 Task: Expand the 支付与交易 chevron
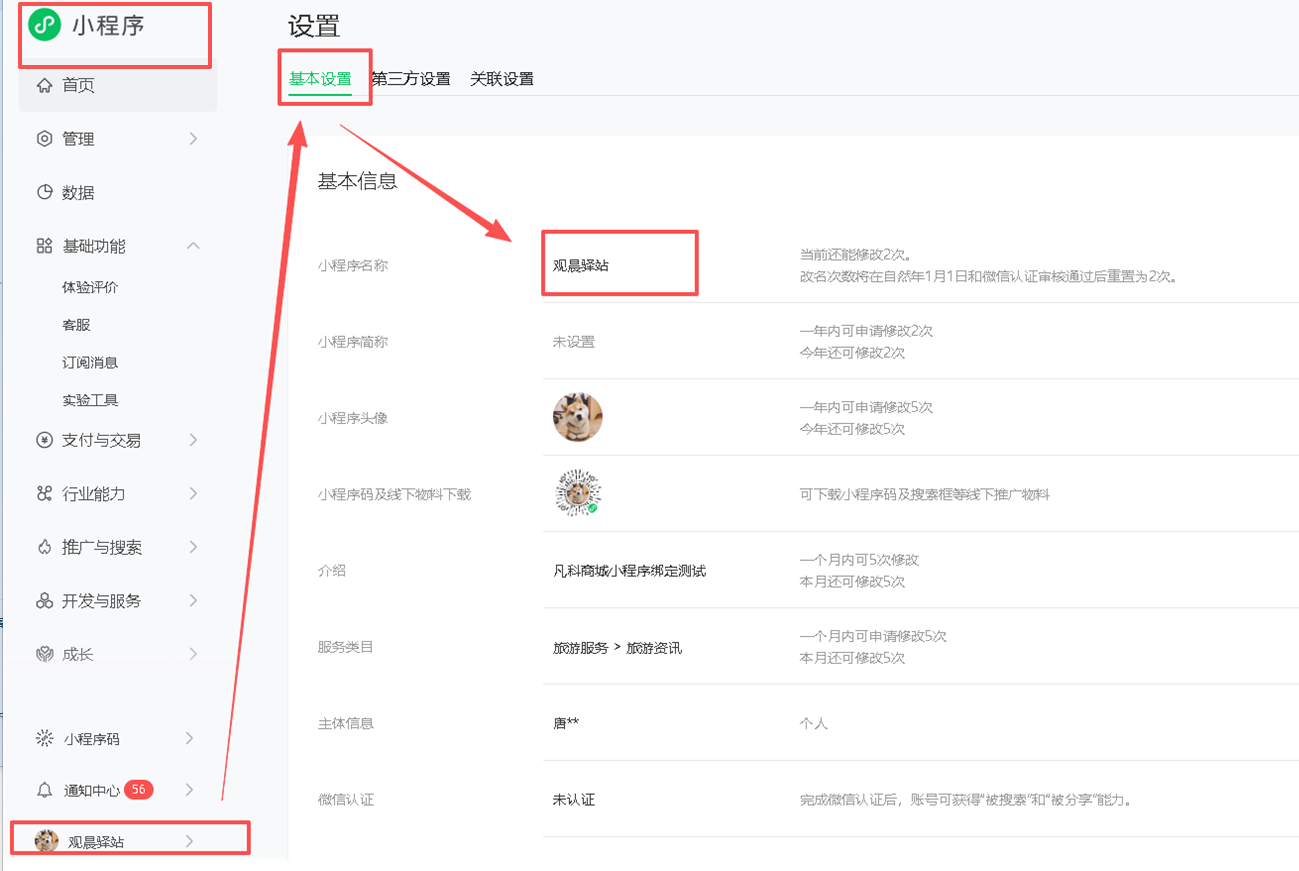pos(193,440)
